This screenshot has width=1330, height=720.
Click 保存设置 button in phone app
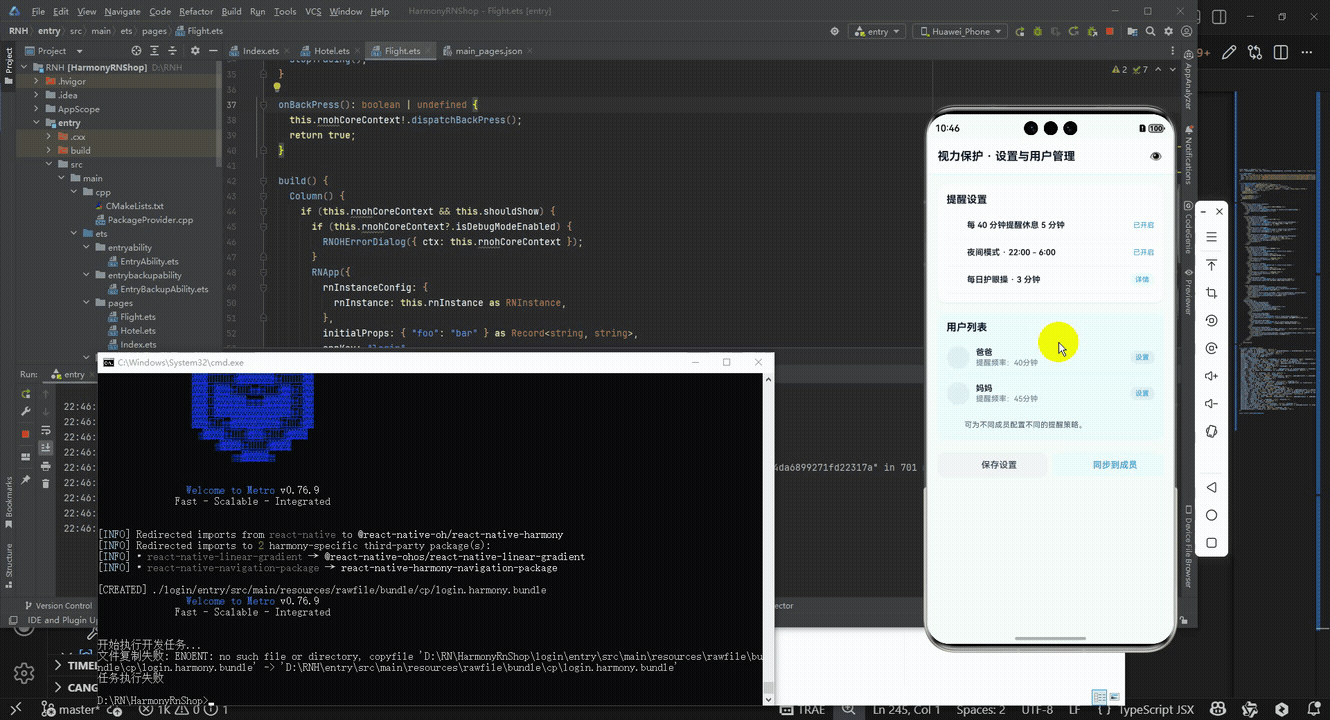tap(998, 465)
